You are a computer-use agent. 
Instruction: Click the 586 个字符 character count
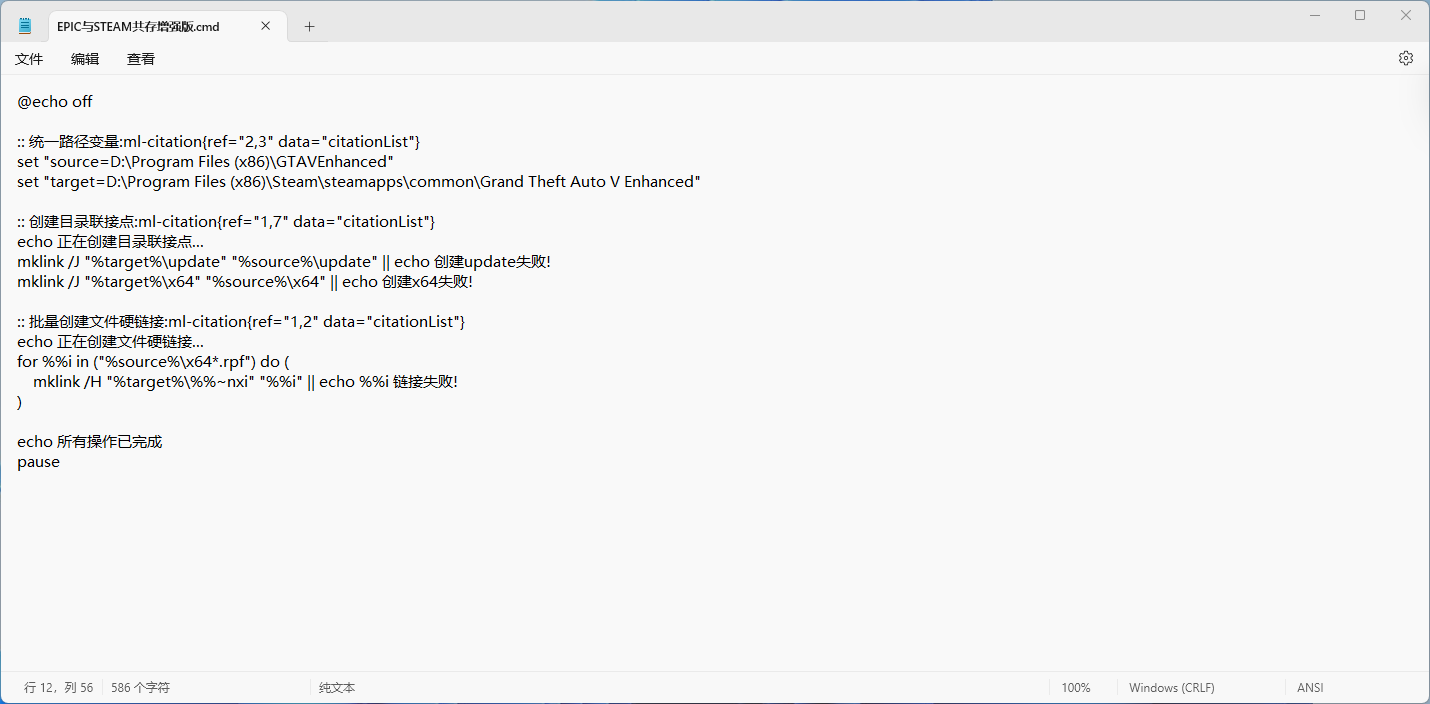click(140, 688)
